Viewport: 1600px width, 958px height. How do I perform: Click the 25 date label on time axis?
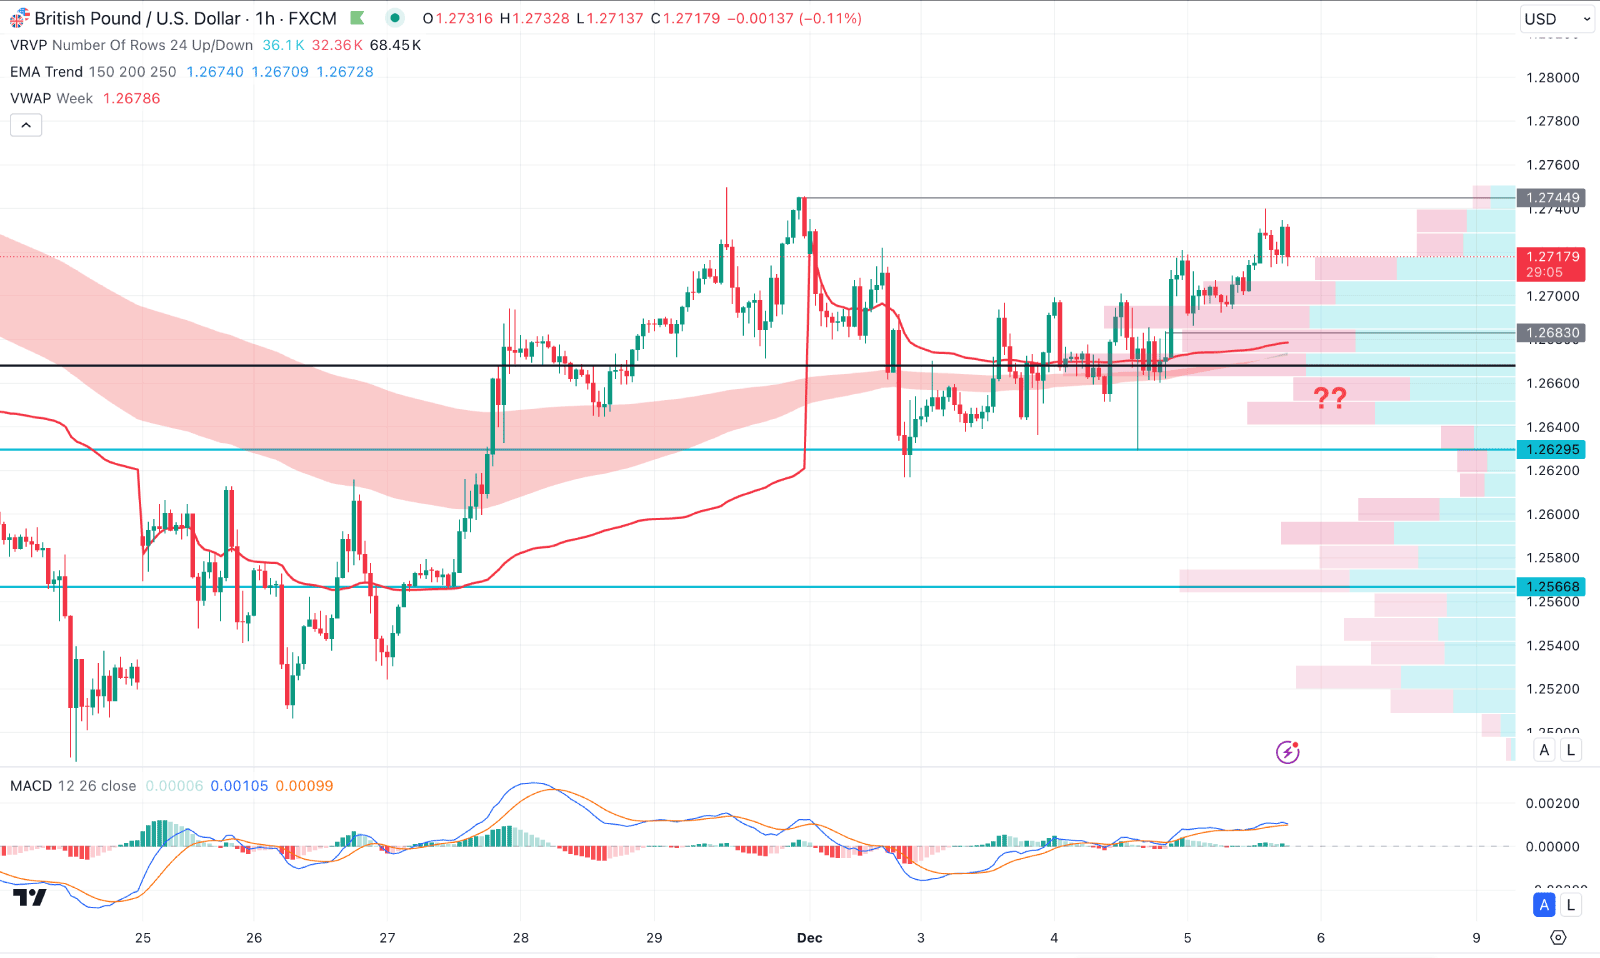[143, 938]
